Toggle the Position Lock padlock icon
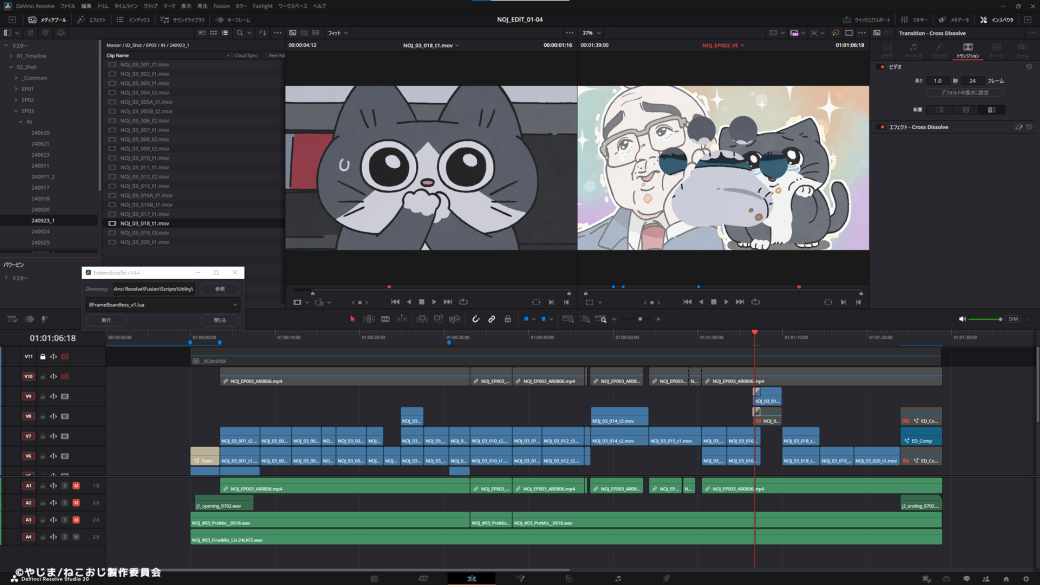1040x585 pixels. 507,319
